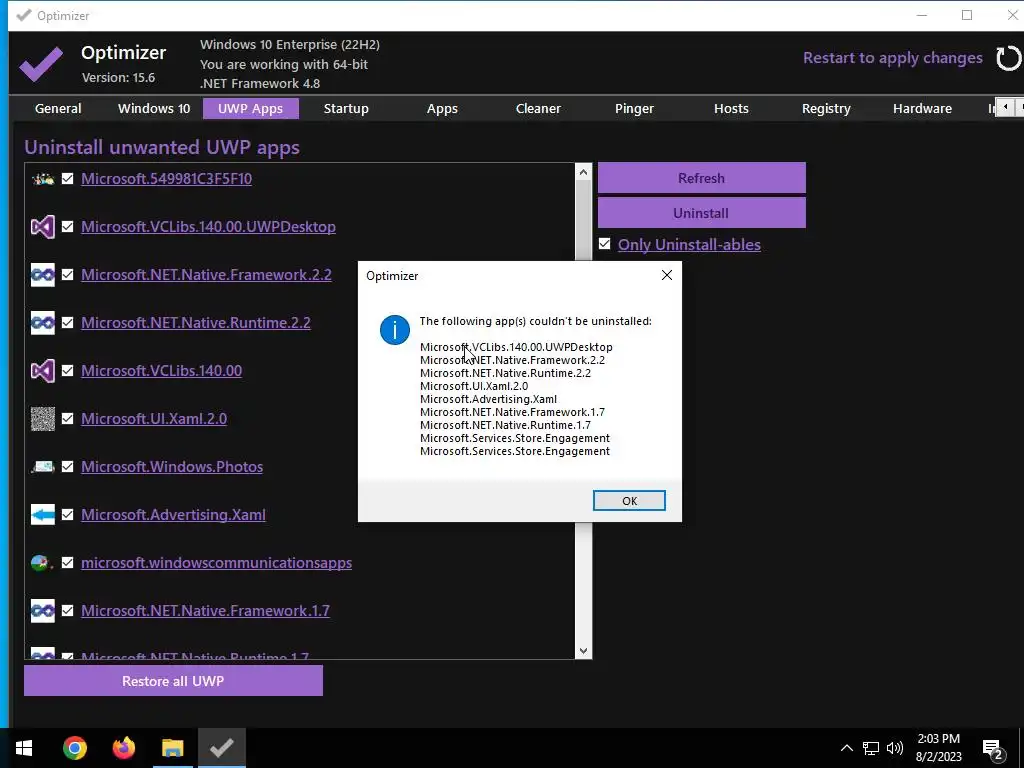Uncheck the Microsoft.549981C3F5F10 checkbox
1024x768 pixels.
67,178
